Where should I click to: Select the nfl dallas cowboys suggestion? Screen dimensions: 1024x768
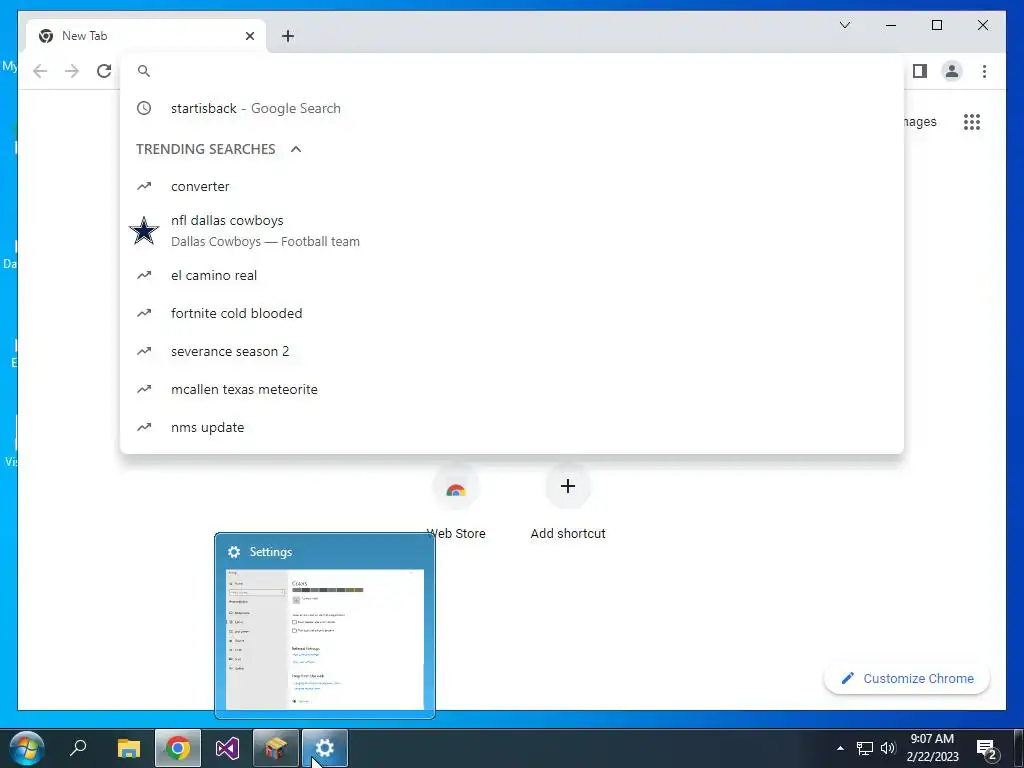coord(512,231)
